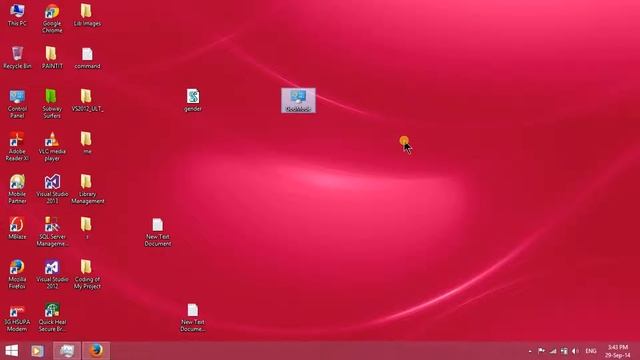Click the network signal tray icon
640x360 pixels.
point(553,351)
